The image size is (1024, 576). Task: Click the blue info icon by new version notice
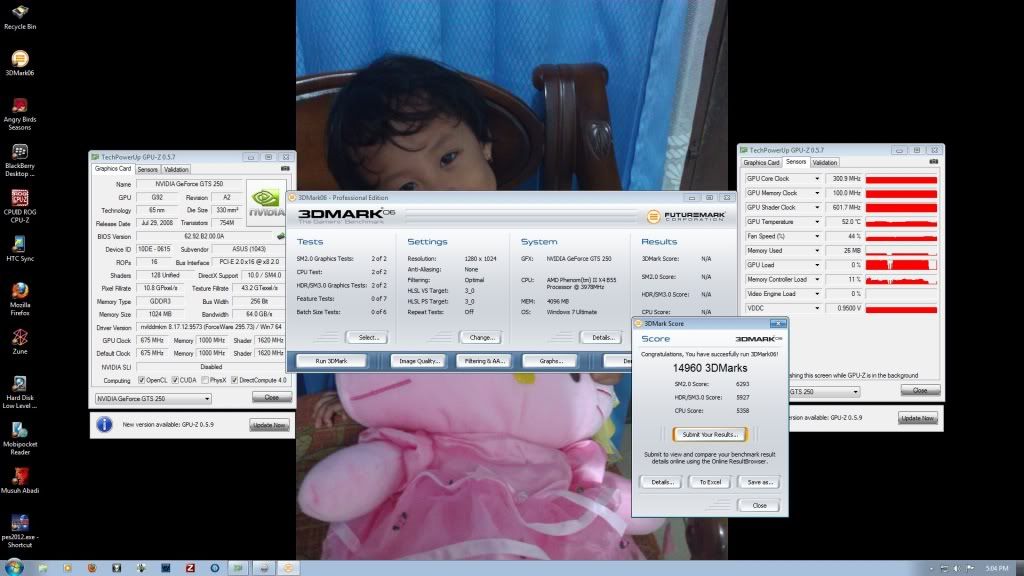pyautogui.click(x=104, y=424)
